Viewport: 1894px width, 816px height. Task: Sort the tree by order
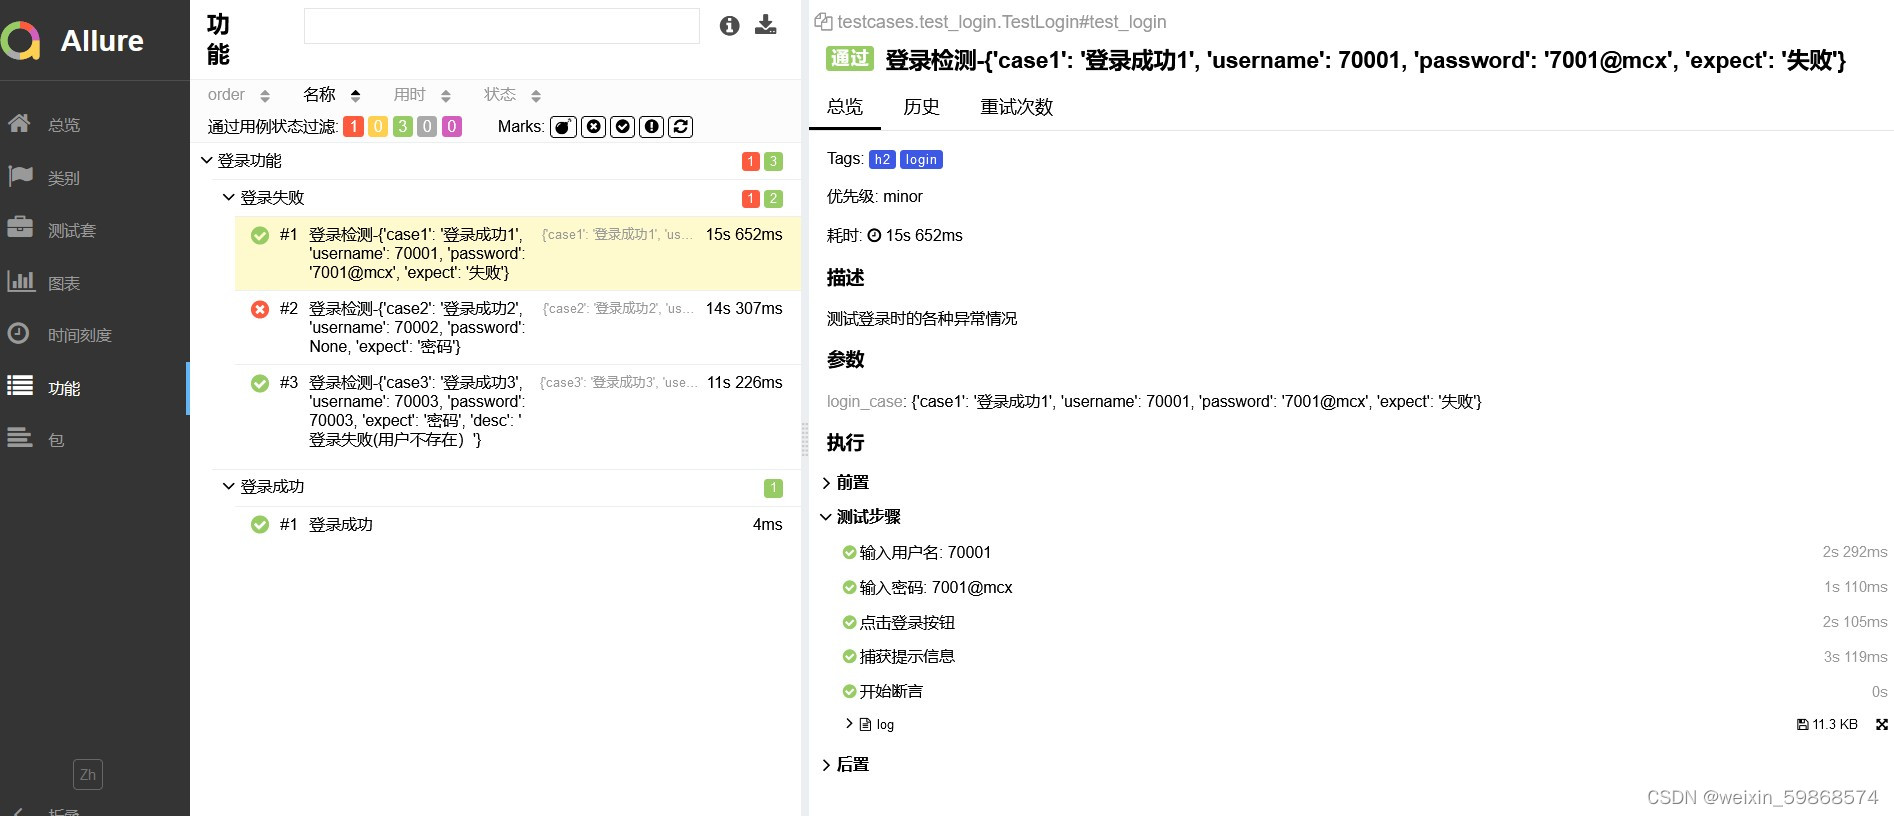click(238, 95)
